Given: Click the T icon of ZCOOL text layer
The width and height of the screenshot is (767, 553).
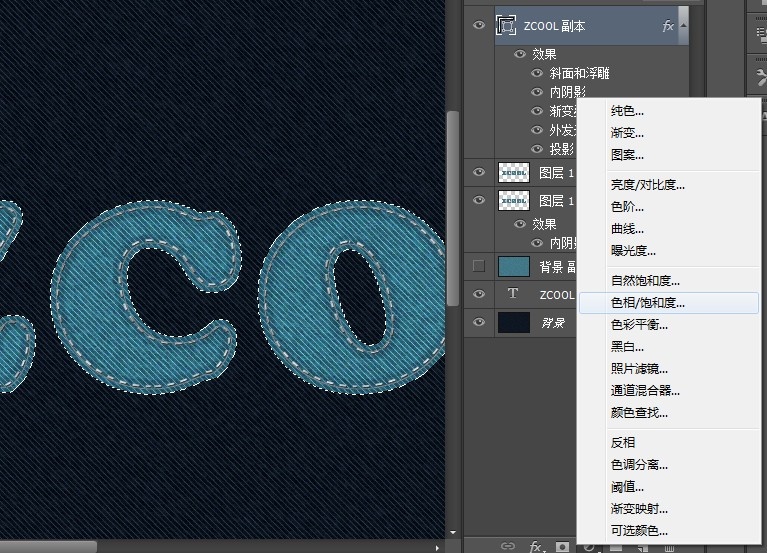Looking at the screenshot, I should pos(513,294).
